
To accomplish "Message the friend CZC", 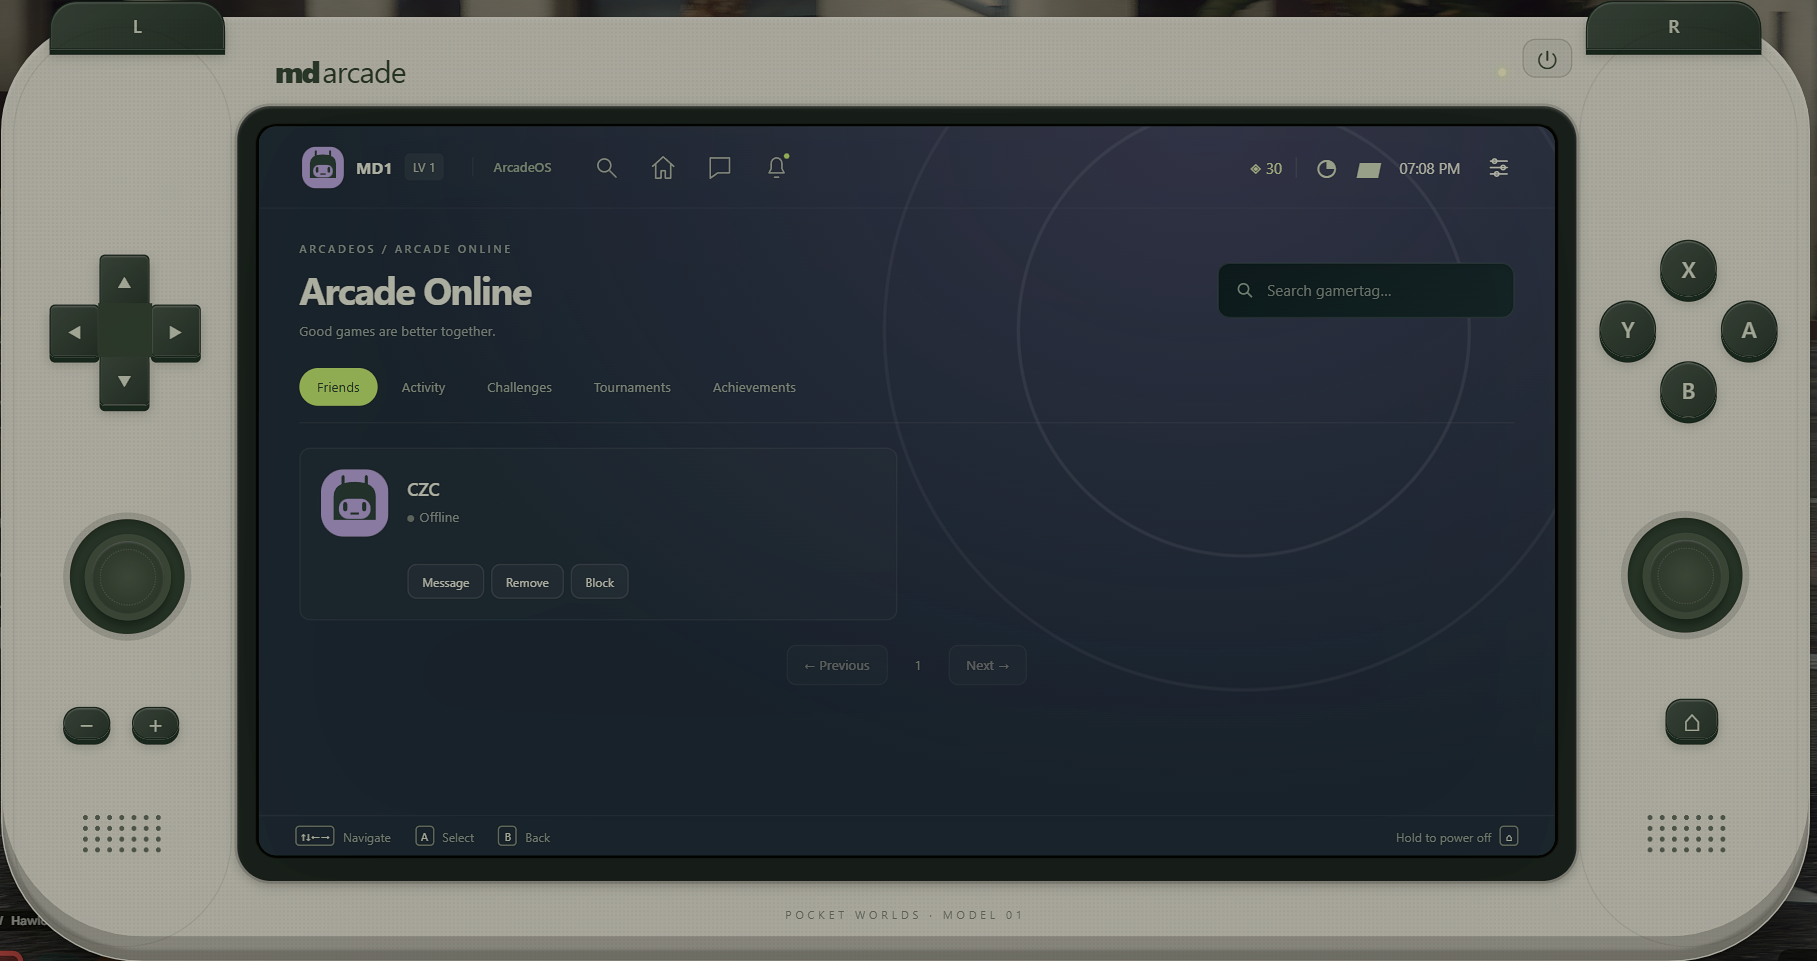I will click(x=445, y=582).
